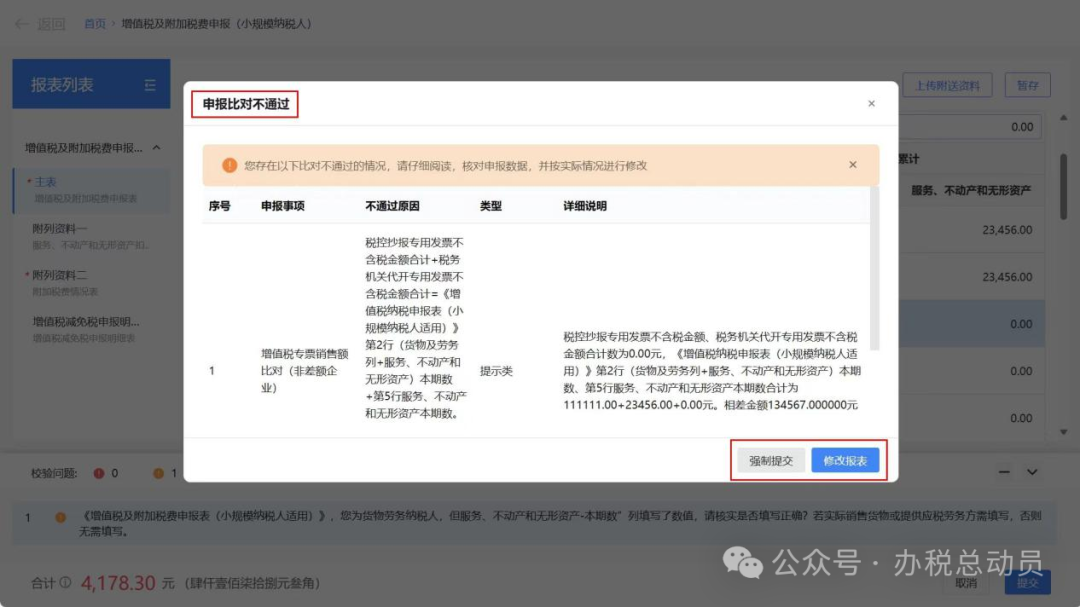
Task: Click the back arrow 返回
Action: 20,22
